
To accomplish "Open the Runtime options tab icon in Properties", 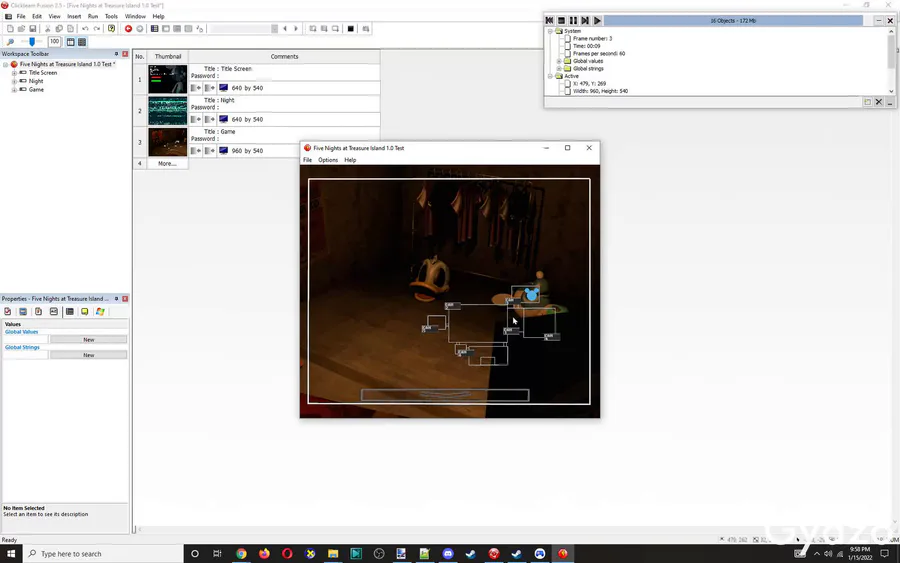I will tap(38, 312).
